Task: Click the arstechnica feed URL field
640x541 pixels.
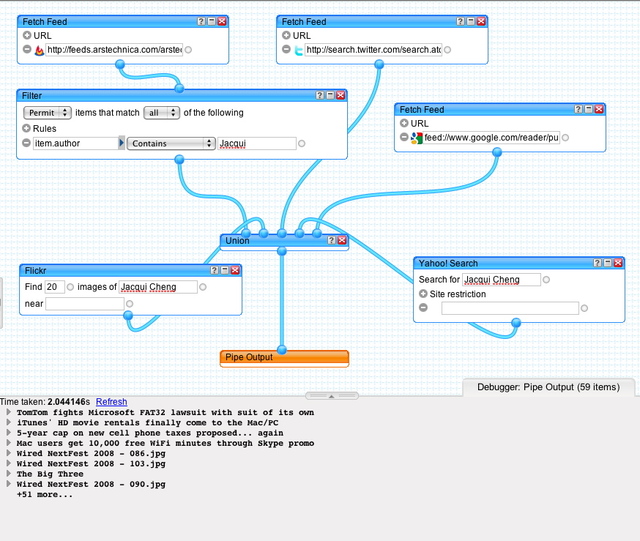Action: pyautogui.click(x=114, y=50)
